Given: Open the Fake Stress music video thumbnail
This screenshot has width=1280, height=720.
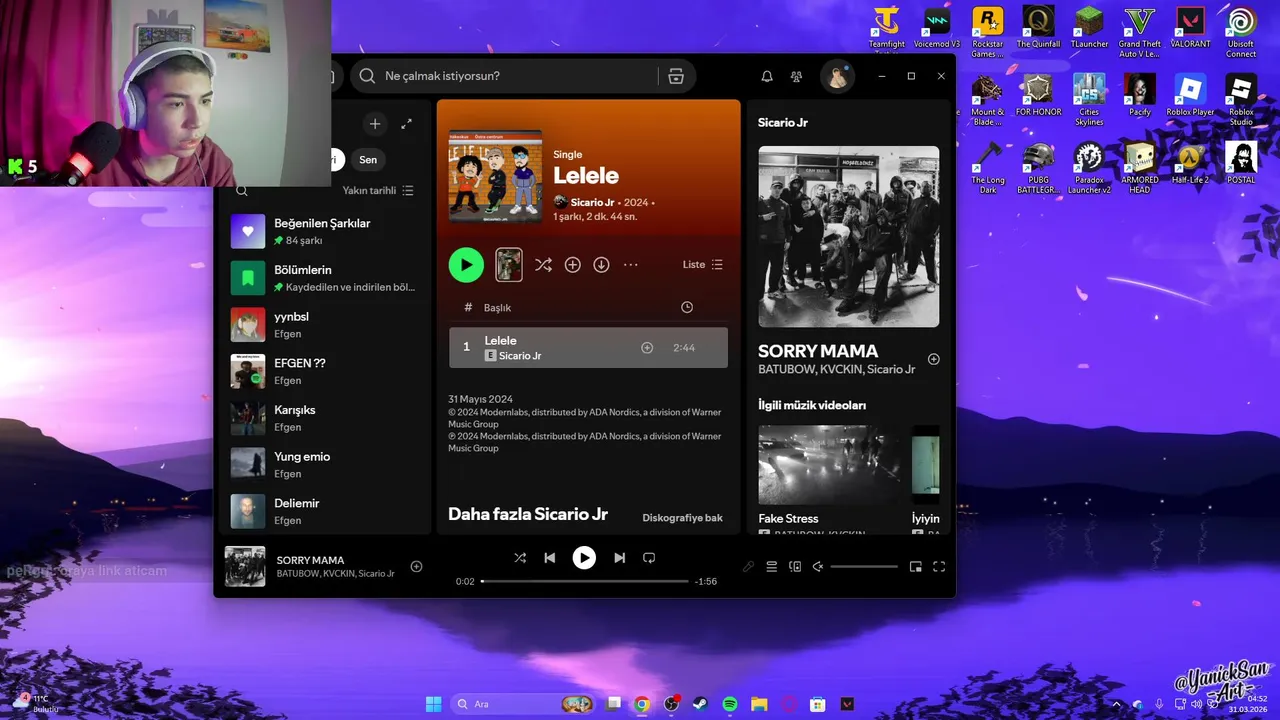Looking at the screenshot, I should pyautogui.click(x=828, y=465).
